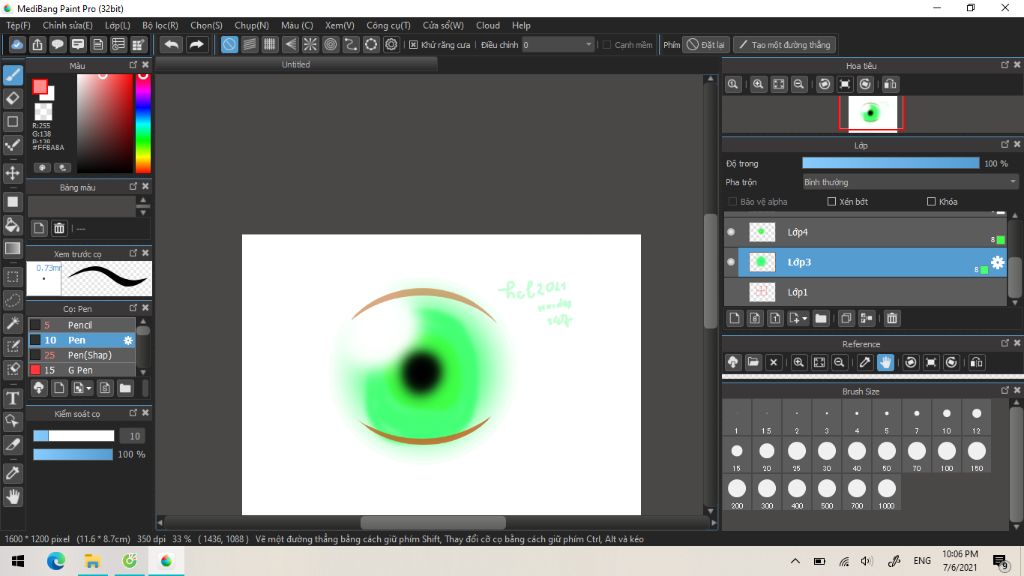Click the Undo arrow button
The width and height of the screenshot is (1024, 576).
tap(172, 44)
